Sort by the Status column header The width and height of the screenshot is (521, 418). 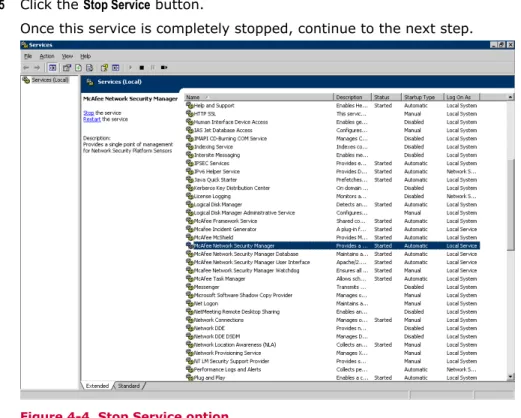(x=387, y=97)
